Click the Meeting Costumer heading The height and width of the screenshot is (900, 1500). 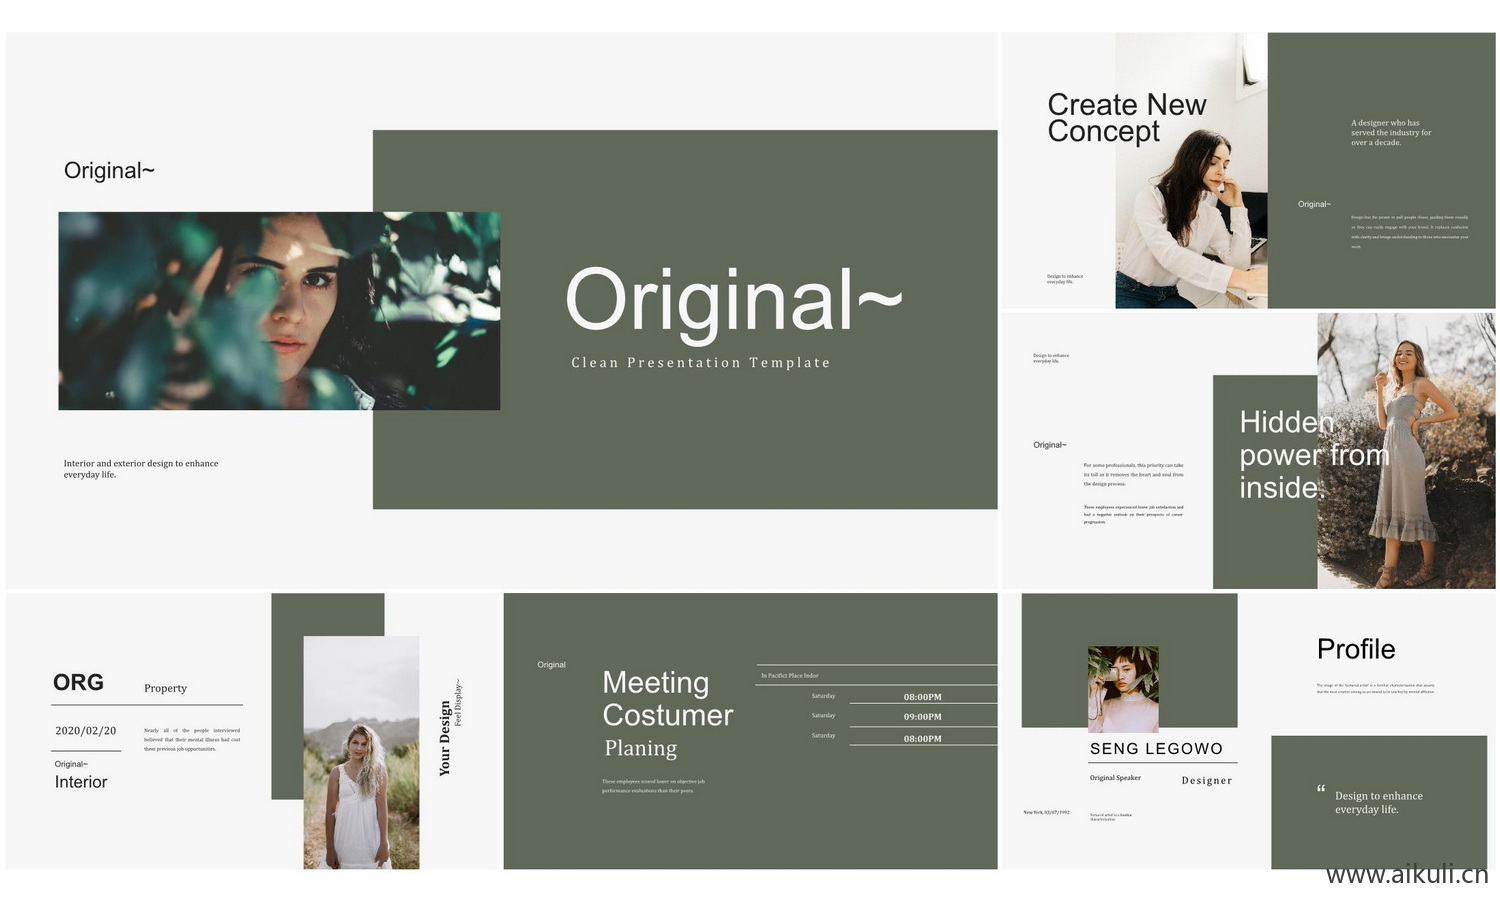(x=667, y=699)
